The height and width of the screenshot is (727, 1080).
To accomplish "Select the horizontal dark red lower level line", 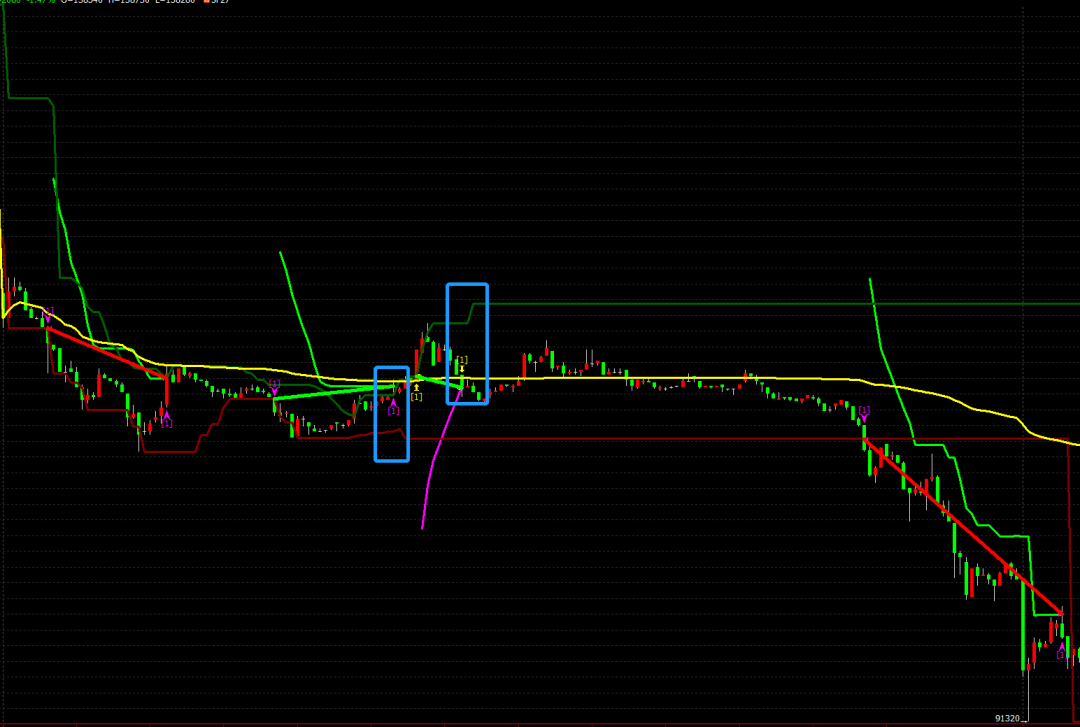I will [737, 439].
